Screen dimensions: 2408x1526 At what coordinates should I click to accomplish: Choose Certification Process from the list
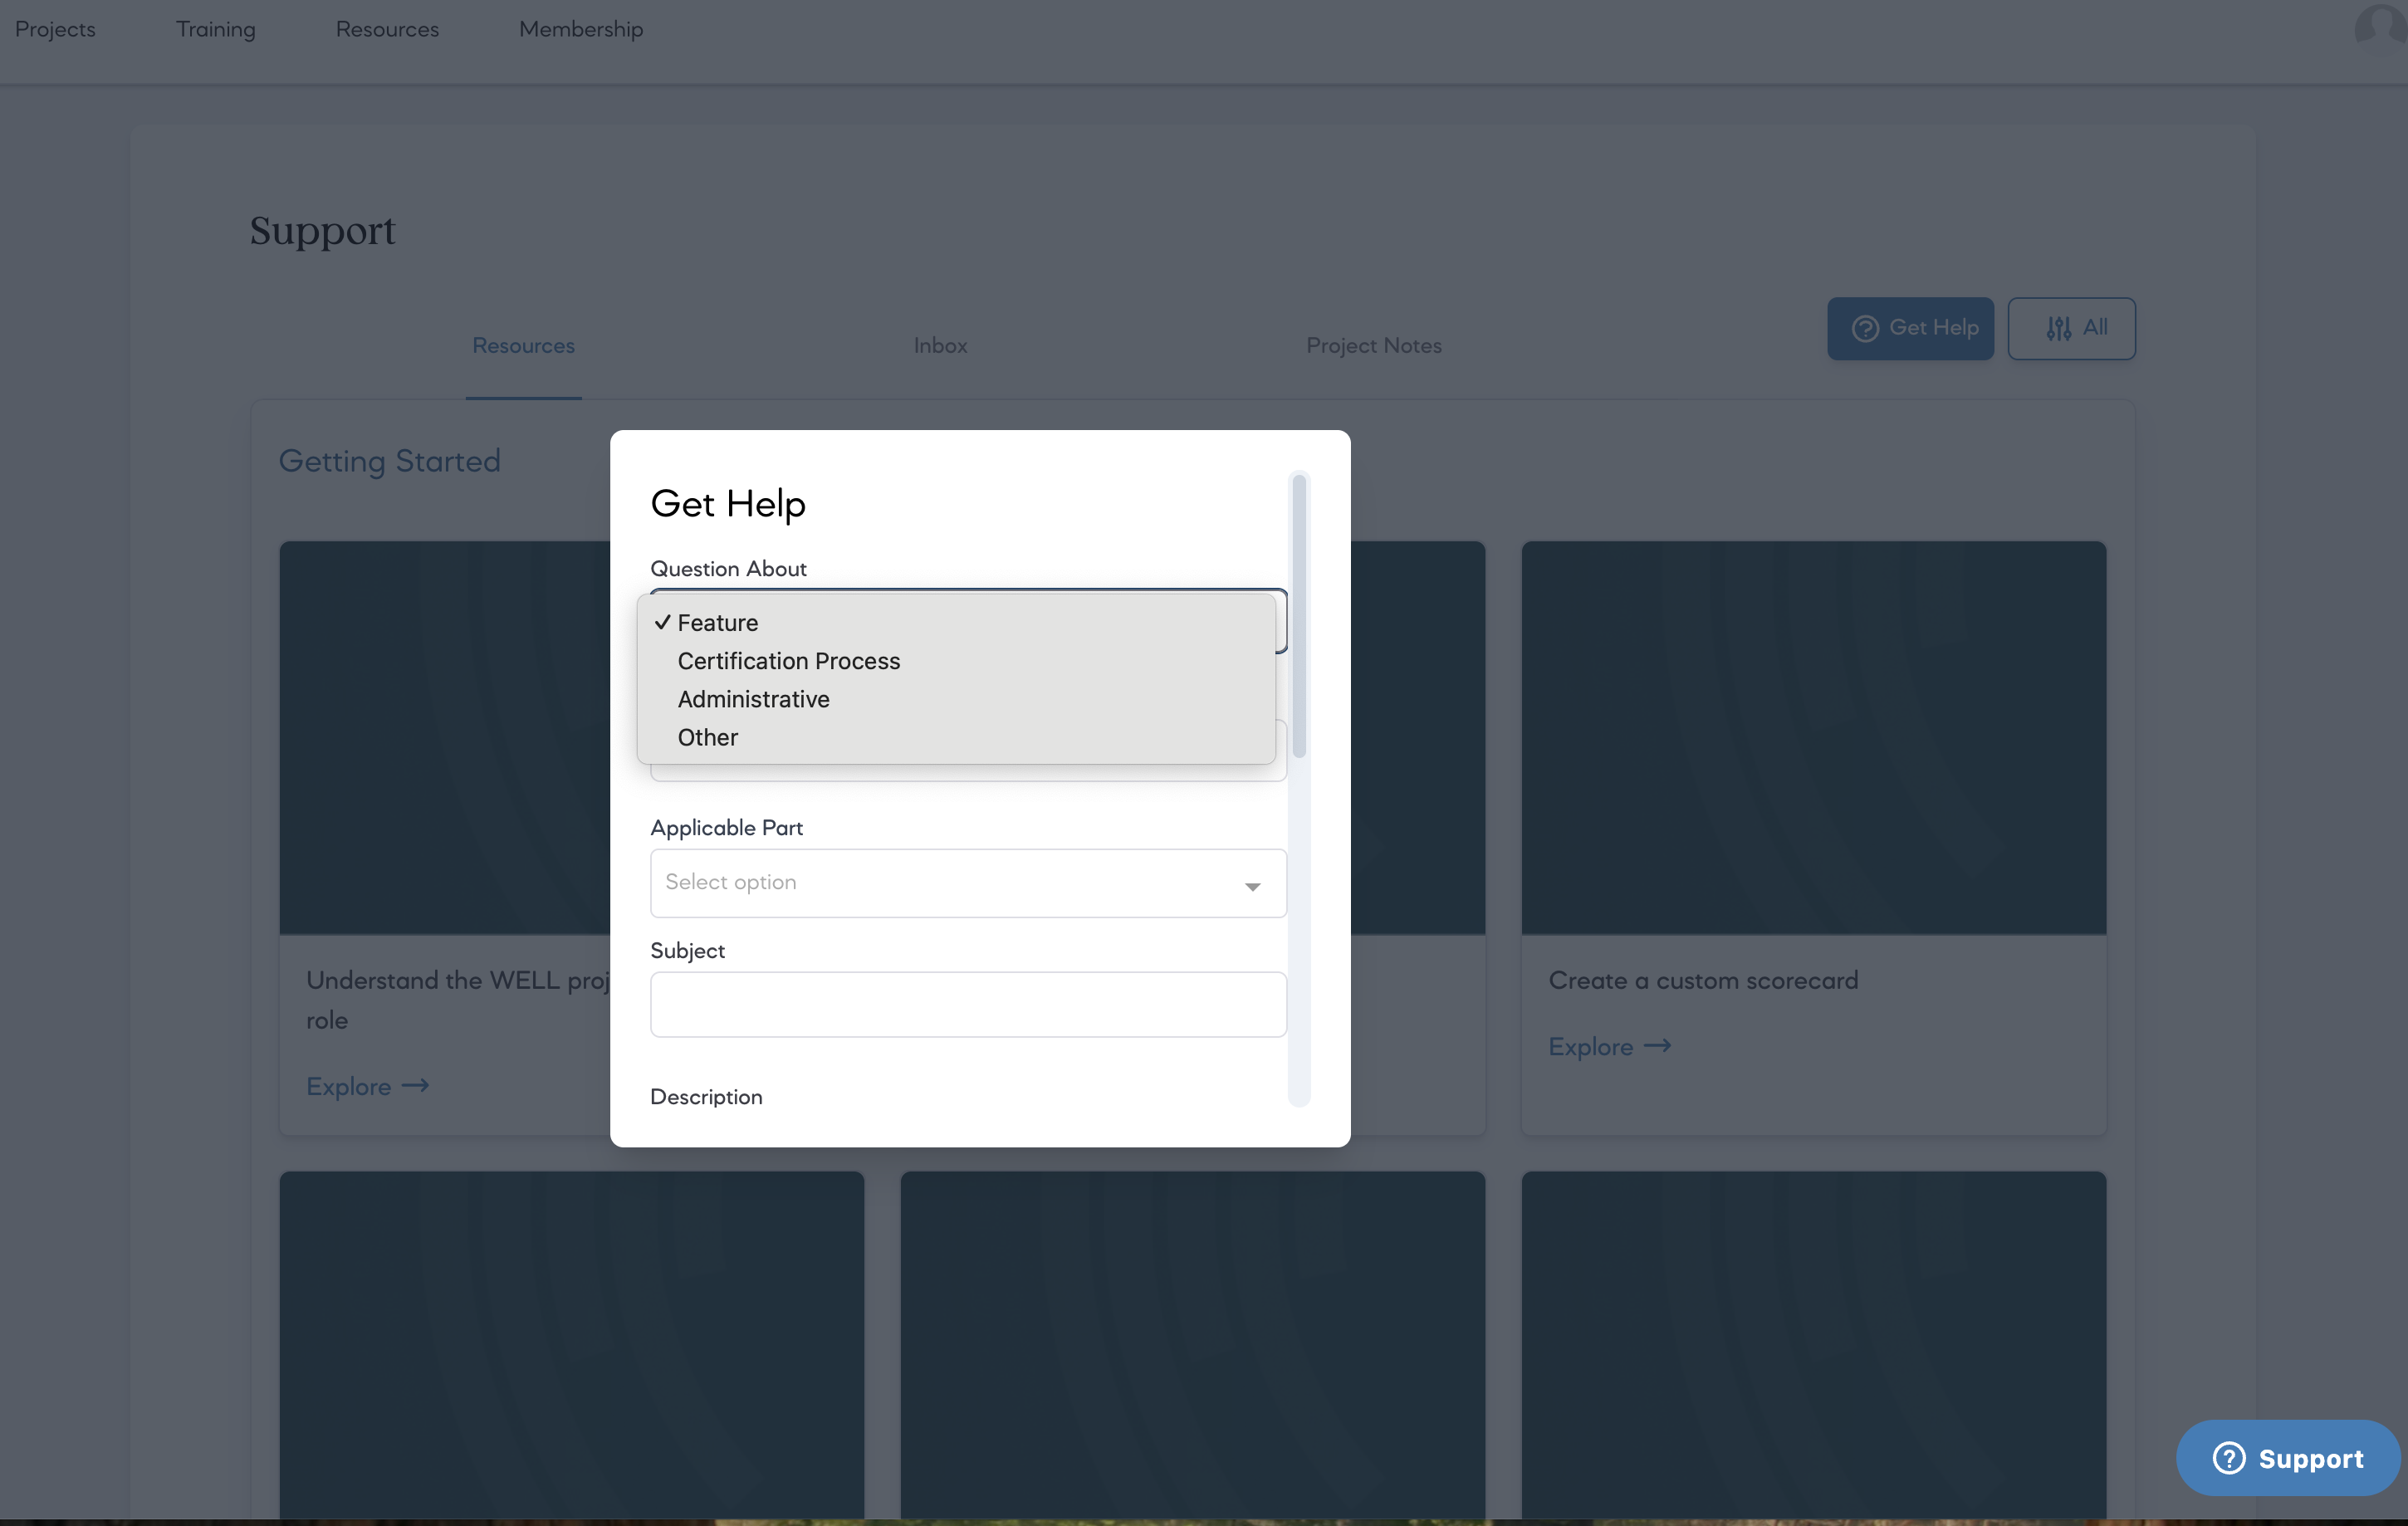[x=956, y=661]
